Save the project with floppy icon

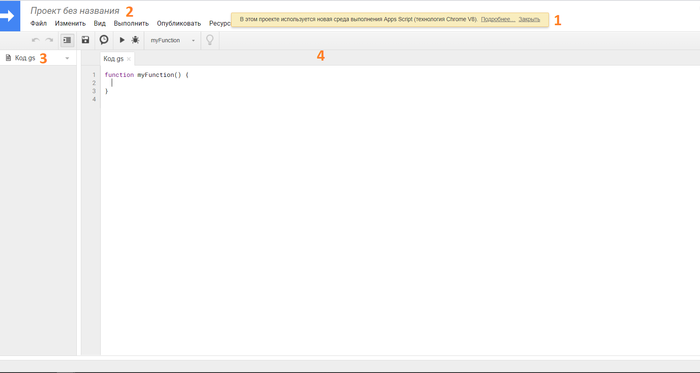(85, 40)
